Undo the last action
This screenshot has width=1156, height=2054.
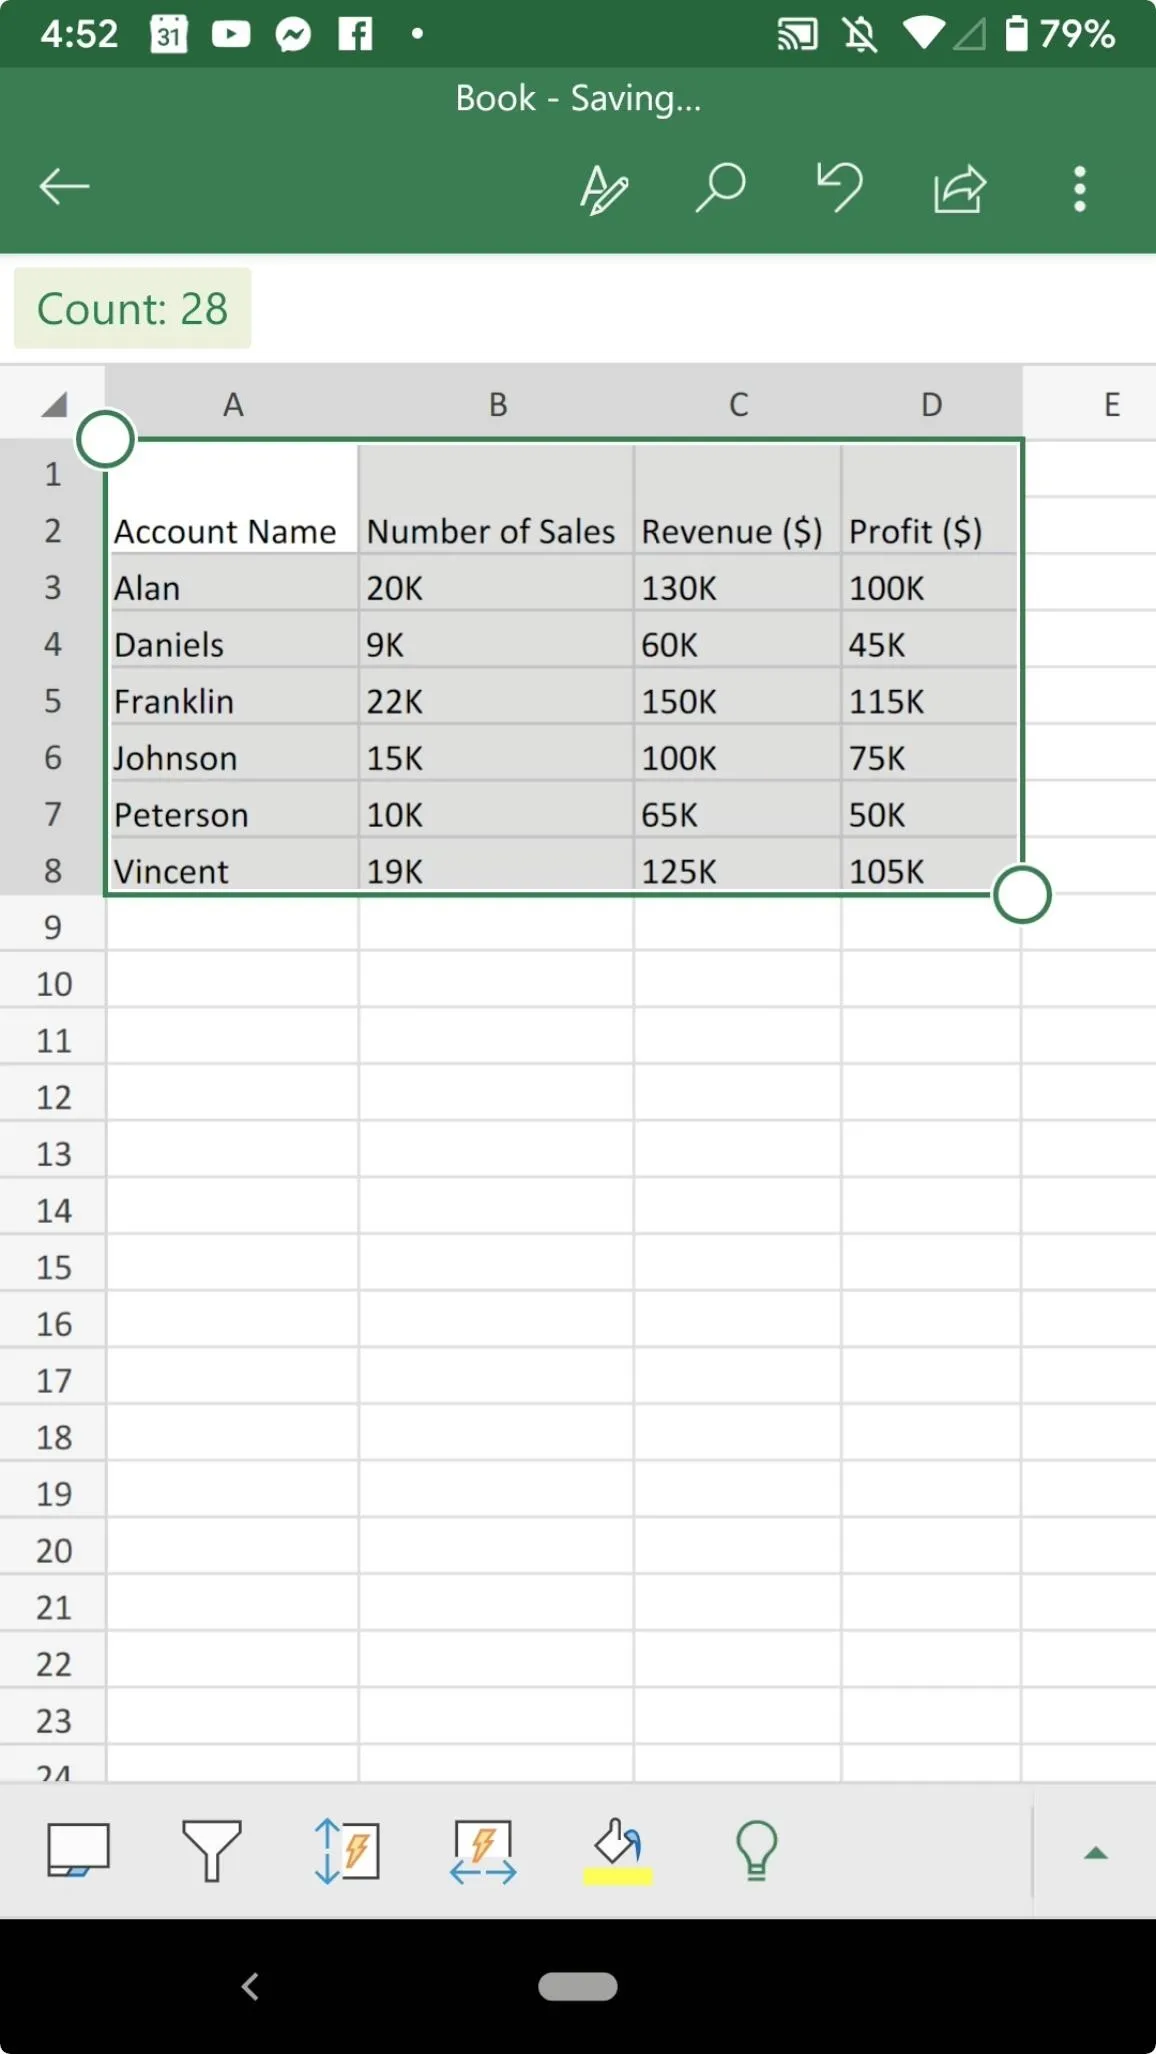839,187
